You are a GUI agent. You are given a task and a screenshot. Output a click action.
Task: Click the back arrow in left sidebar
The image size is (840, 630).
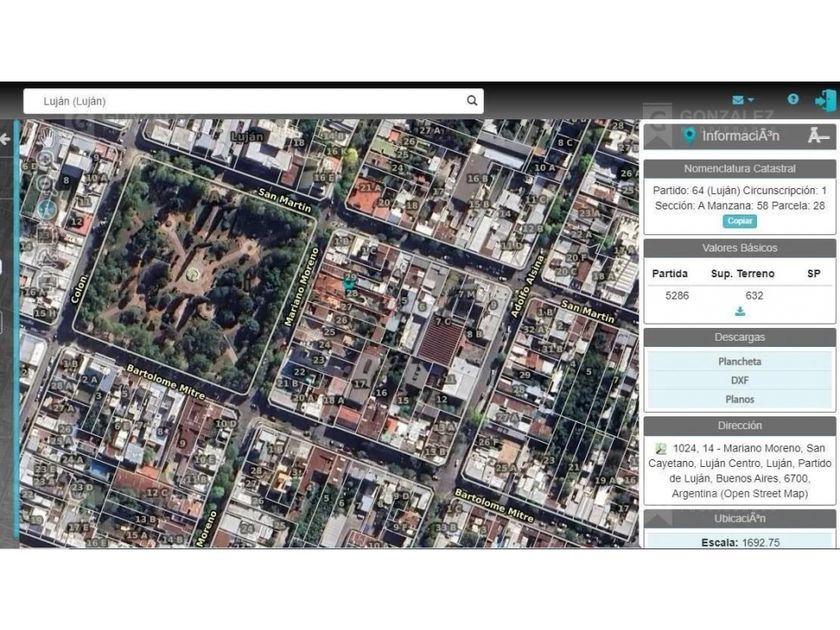5,139
